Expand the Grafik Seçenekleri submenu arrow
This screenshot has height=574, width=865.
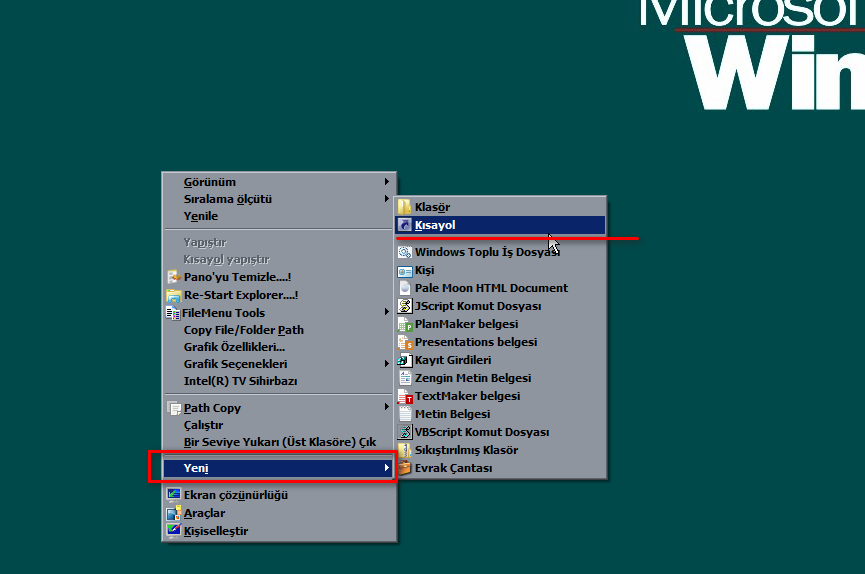[387, 363]
